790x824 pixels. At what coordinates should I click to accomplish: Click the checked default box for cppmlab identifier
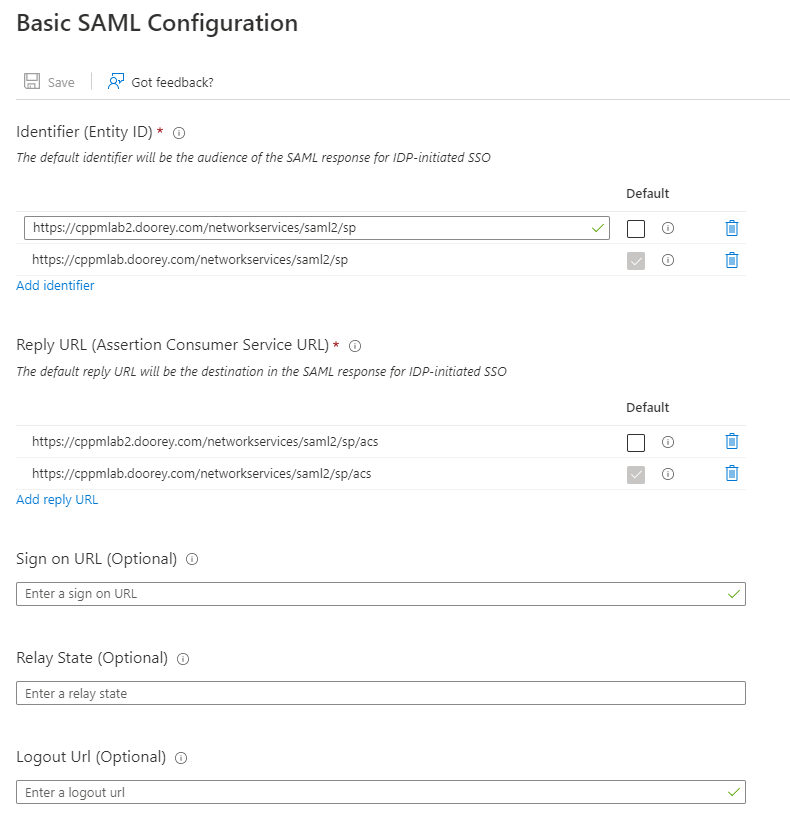pos(636,261)
